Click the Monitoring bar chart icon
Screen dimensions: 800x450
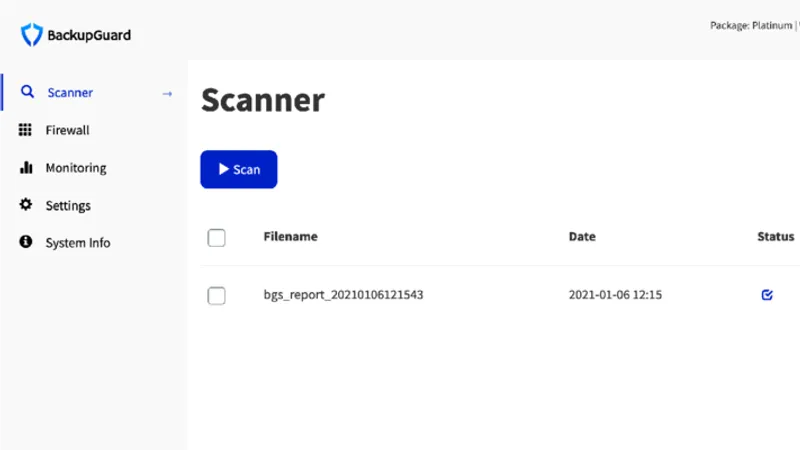tap(26, 167)
